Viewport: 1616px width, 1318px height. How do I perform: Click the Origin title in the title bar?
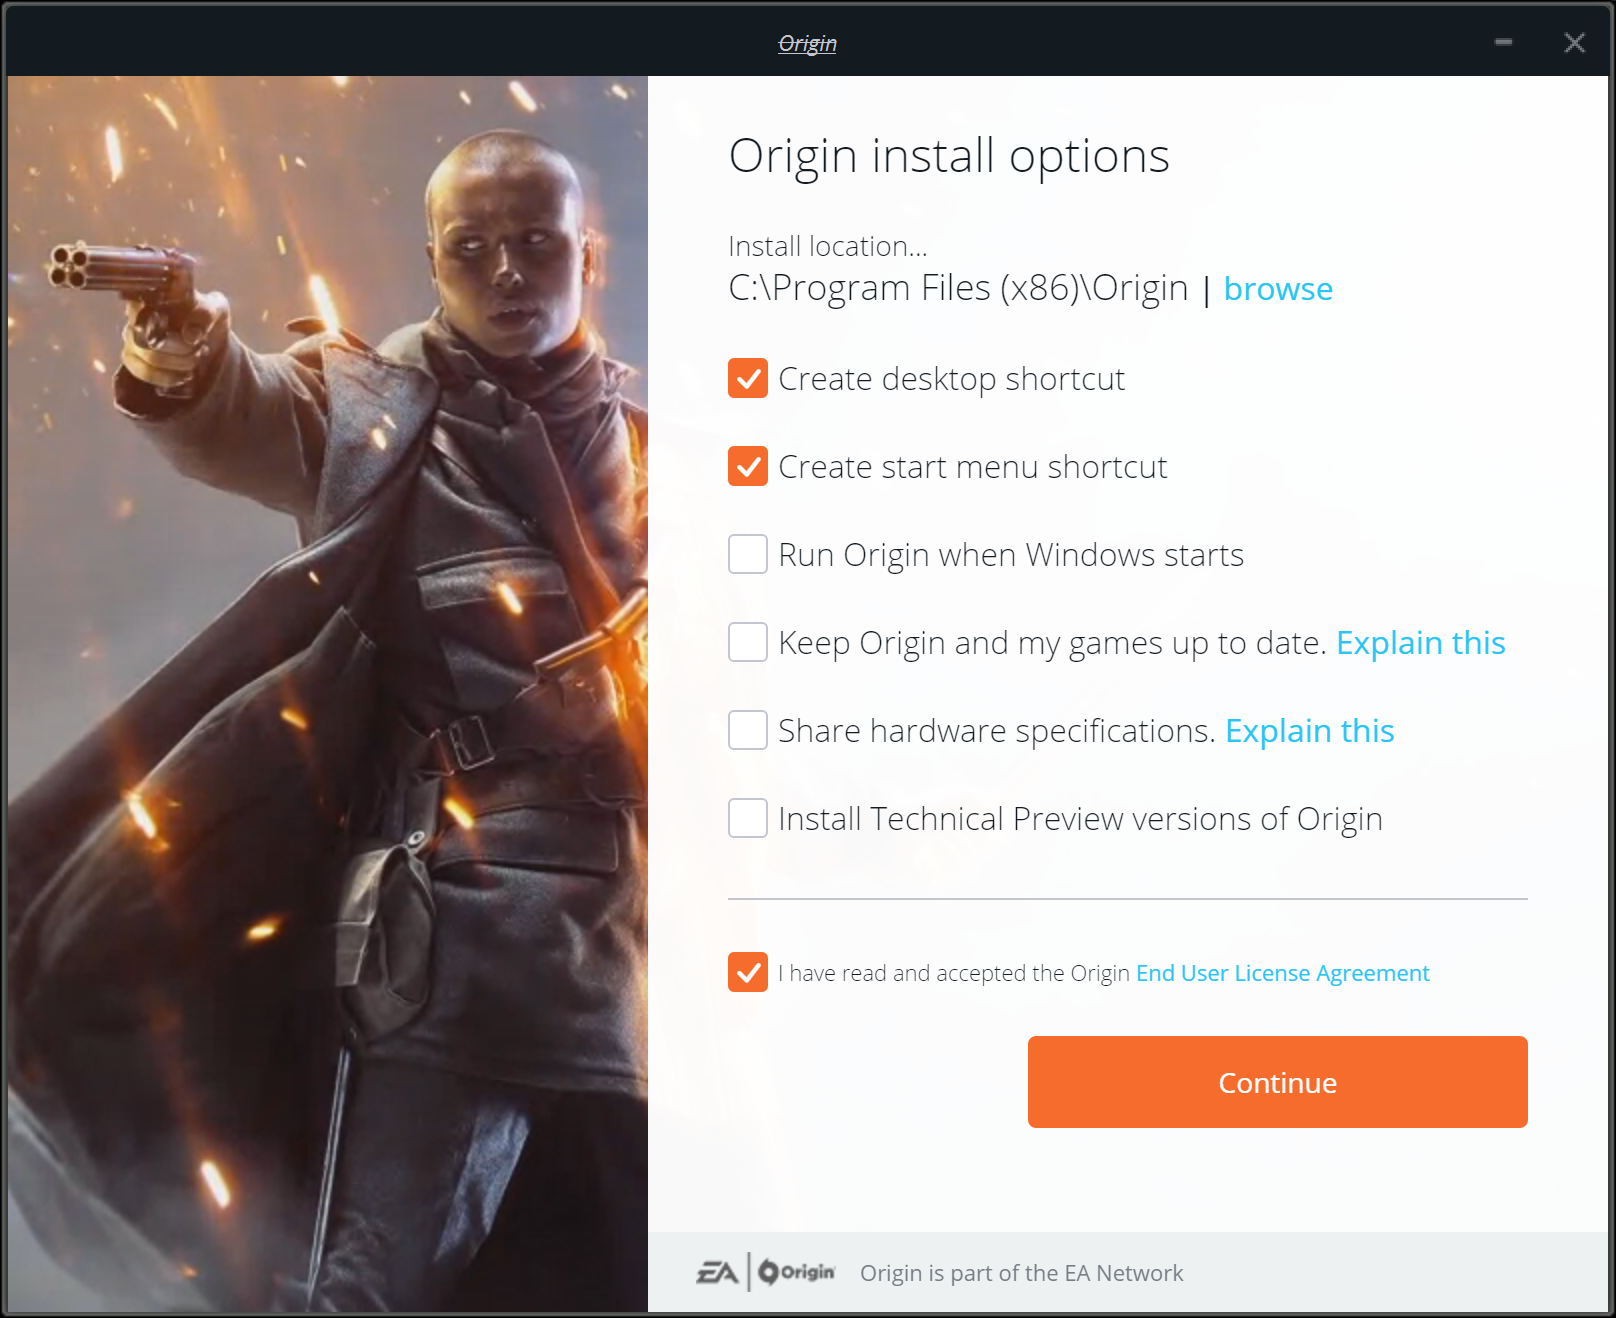[x=807, y=43]
